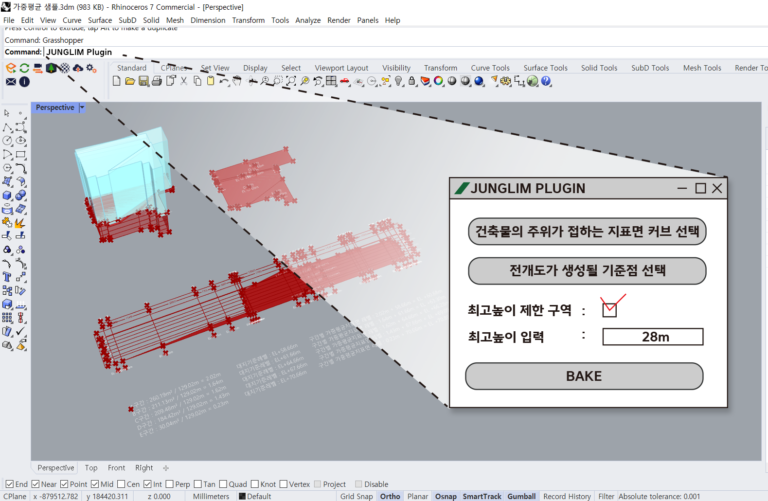Switch to the Solid Tools toolbar tab
The height and width of the screenshot is (501, 768).
(599, 68)
